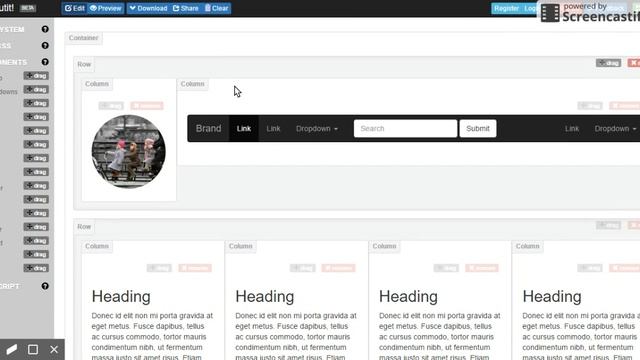Open help icon beside GRID SYSTEM section

[45, 29]
